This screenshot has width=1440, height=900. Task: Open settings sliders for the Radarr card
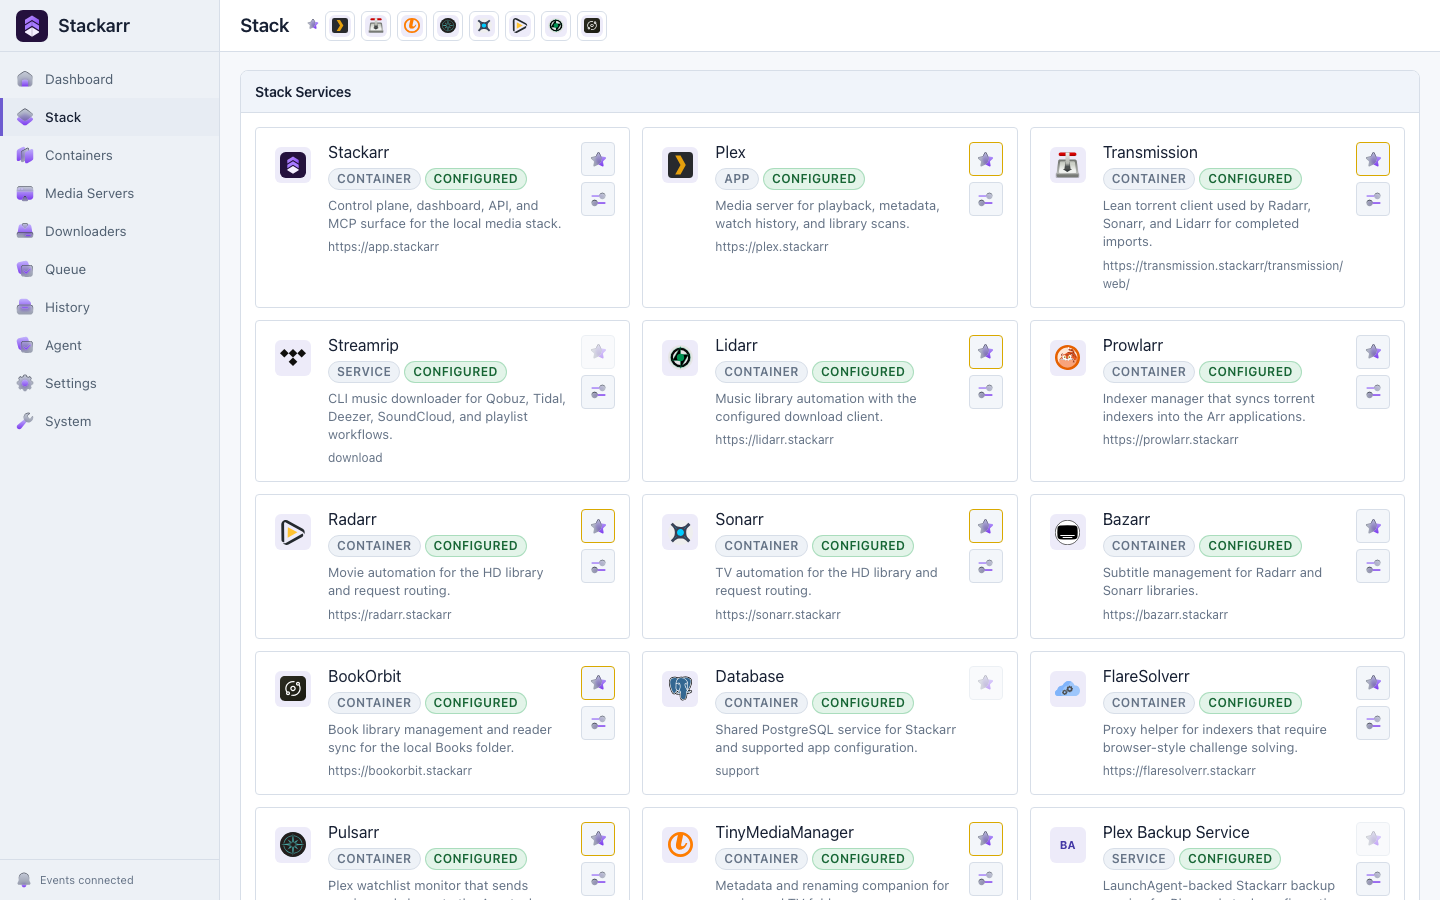pyautogui.click(x=598, y=566)
